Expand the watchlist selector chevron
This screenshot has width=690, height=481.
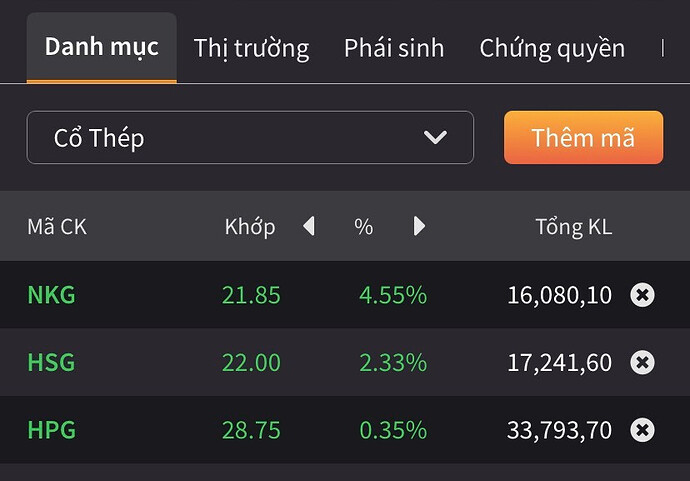pos(435,137)
